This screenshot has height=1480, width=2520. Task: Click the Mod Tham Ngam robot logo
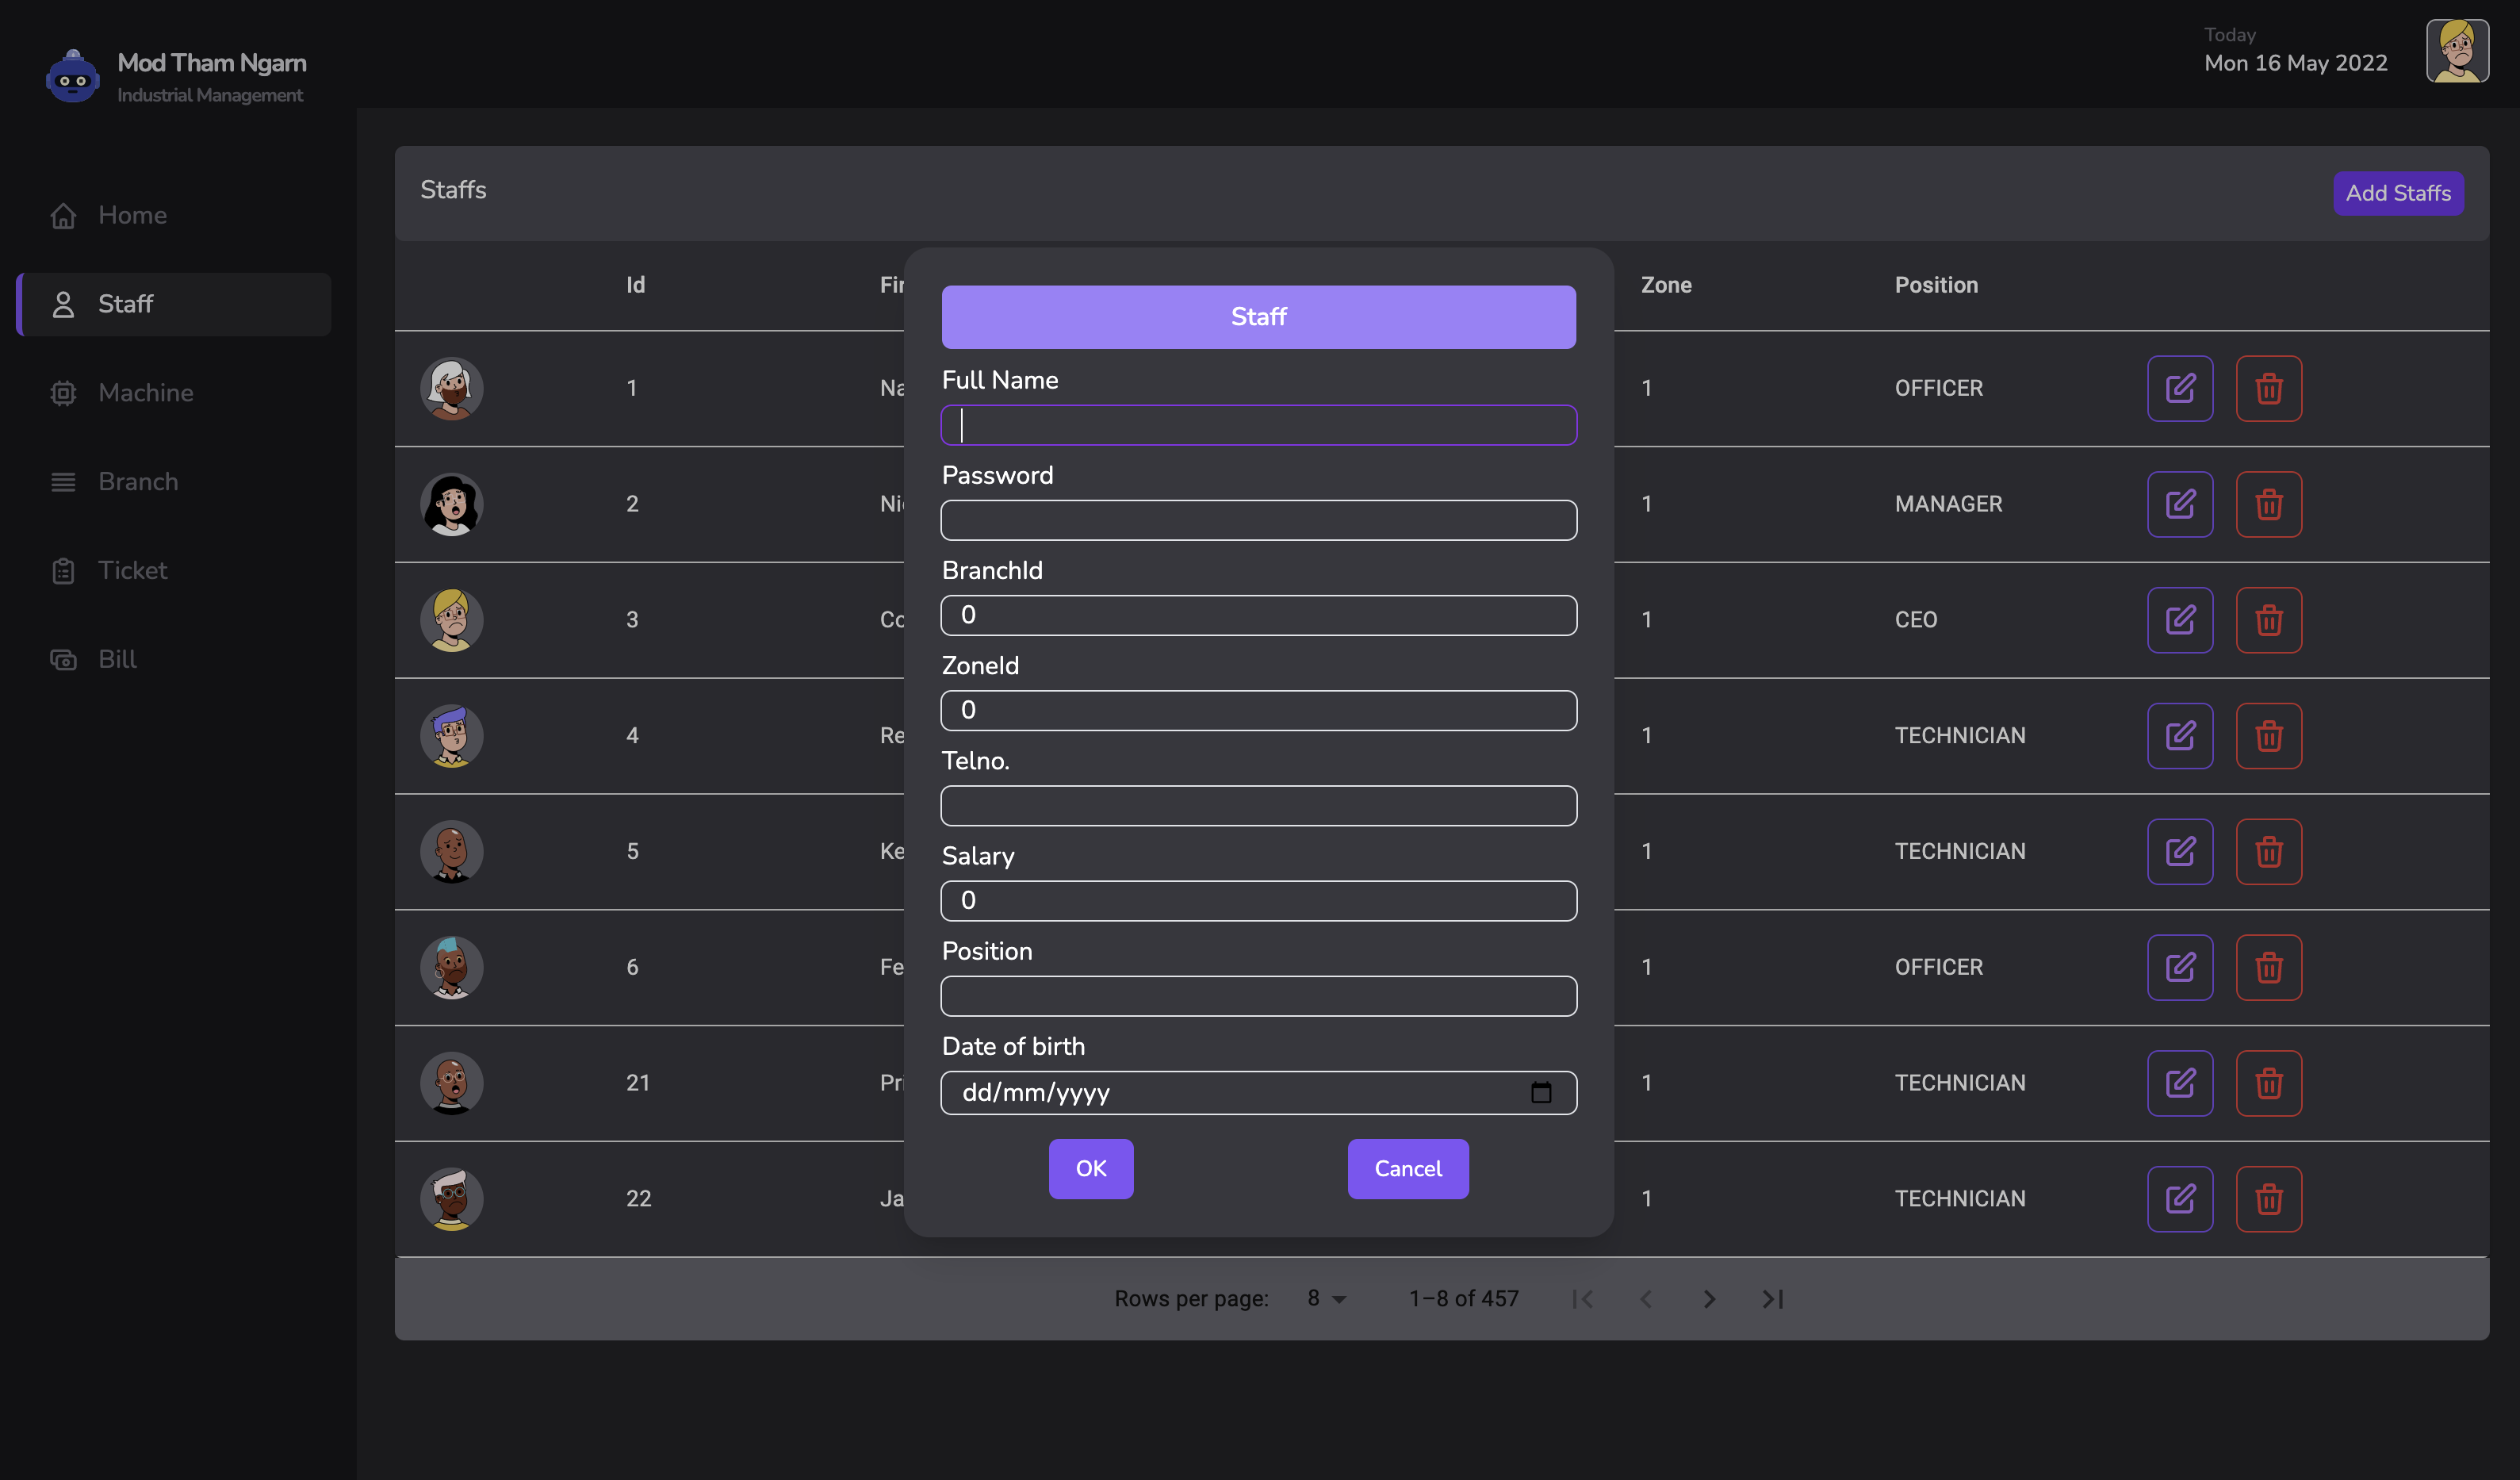point(73,77)
